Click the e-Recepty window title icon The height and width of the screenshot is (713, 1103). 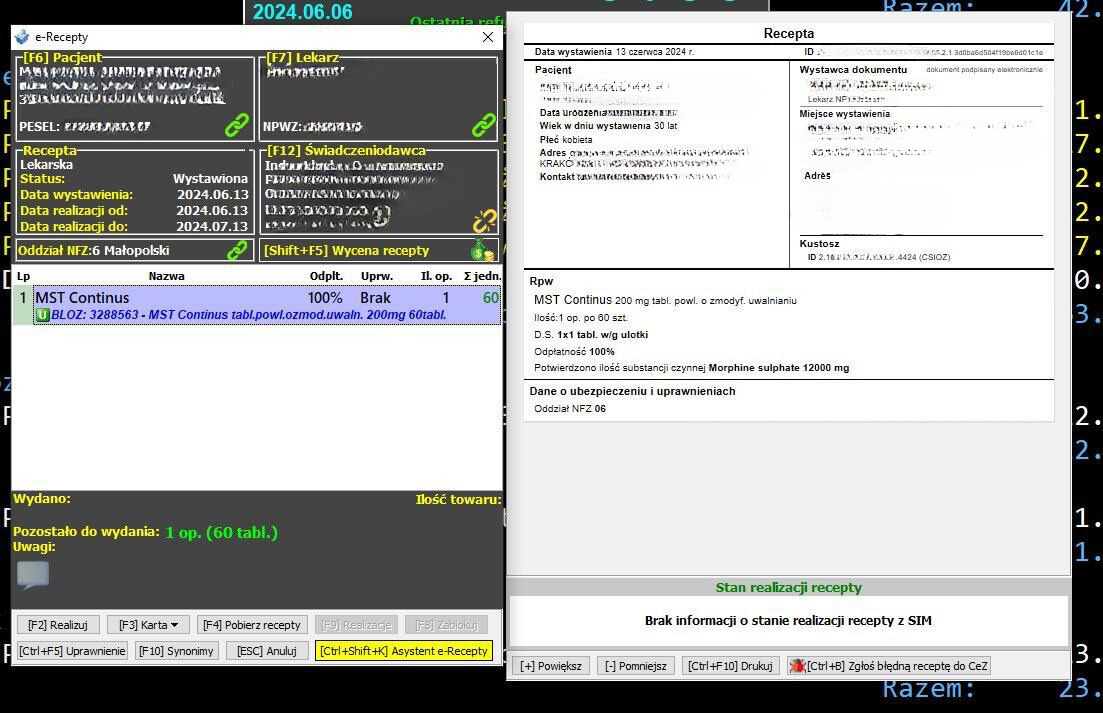(x=22, y=37)
